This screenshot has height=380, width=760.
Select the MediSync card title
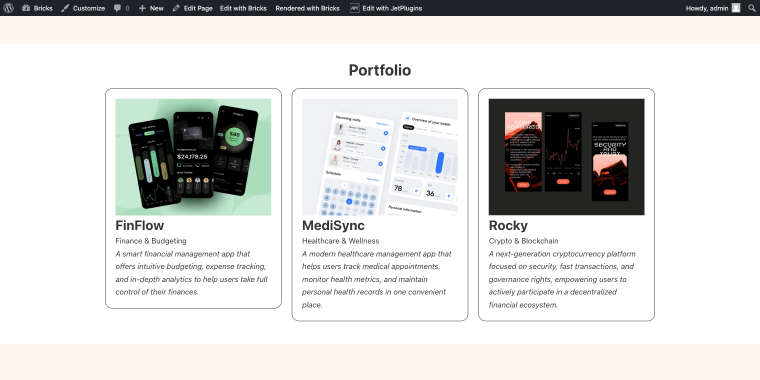[x=333, y=226]
